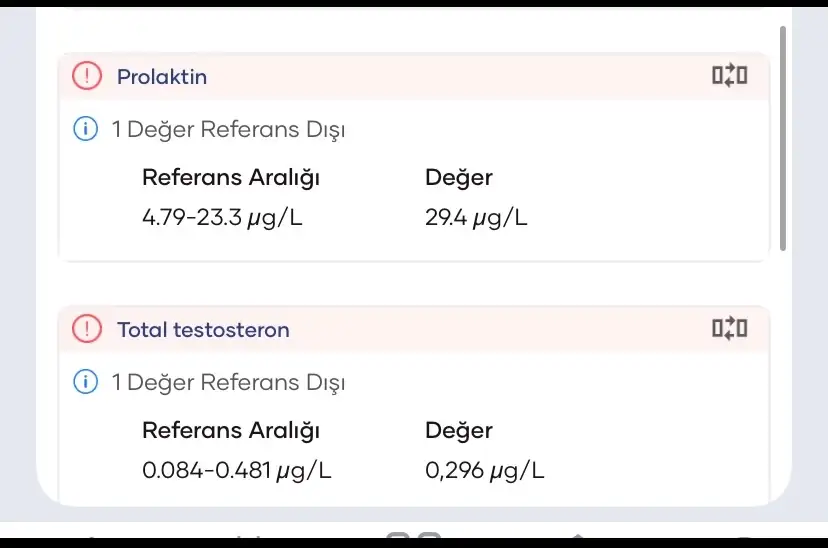This screenshot has height=548, width=828.
Task: Open the Prolaktin test title
Action: (162, 77)
